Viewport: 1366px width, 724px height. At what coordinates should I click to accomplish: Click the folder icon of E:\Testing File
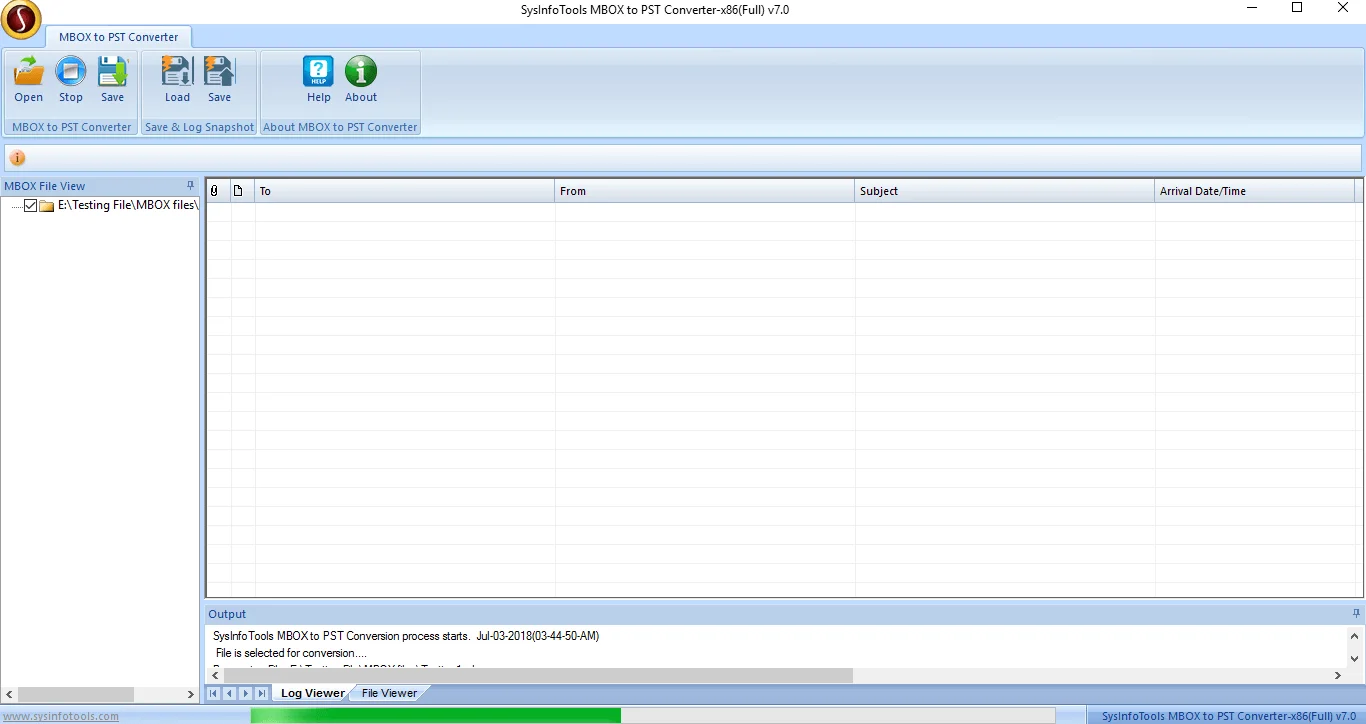click(x=46, y=206)
